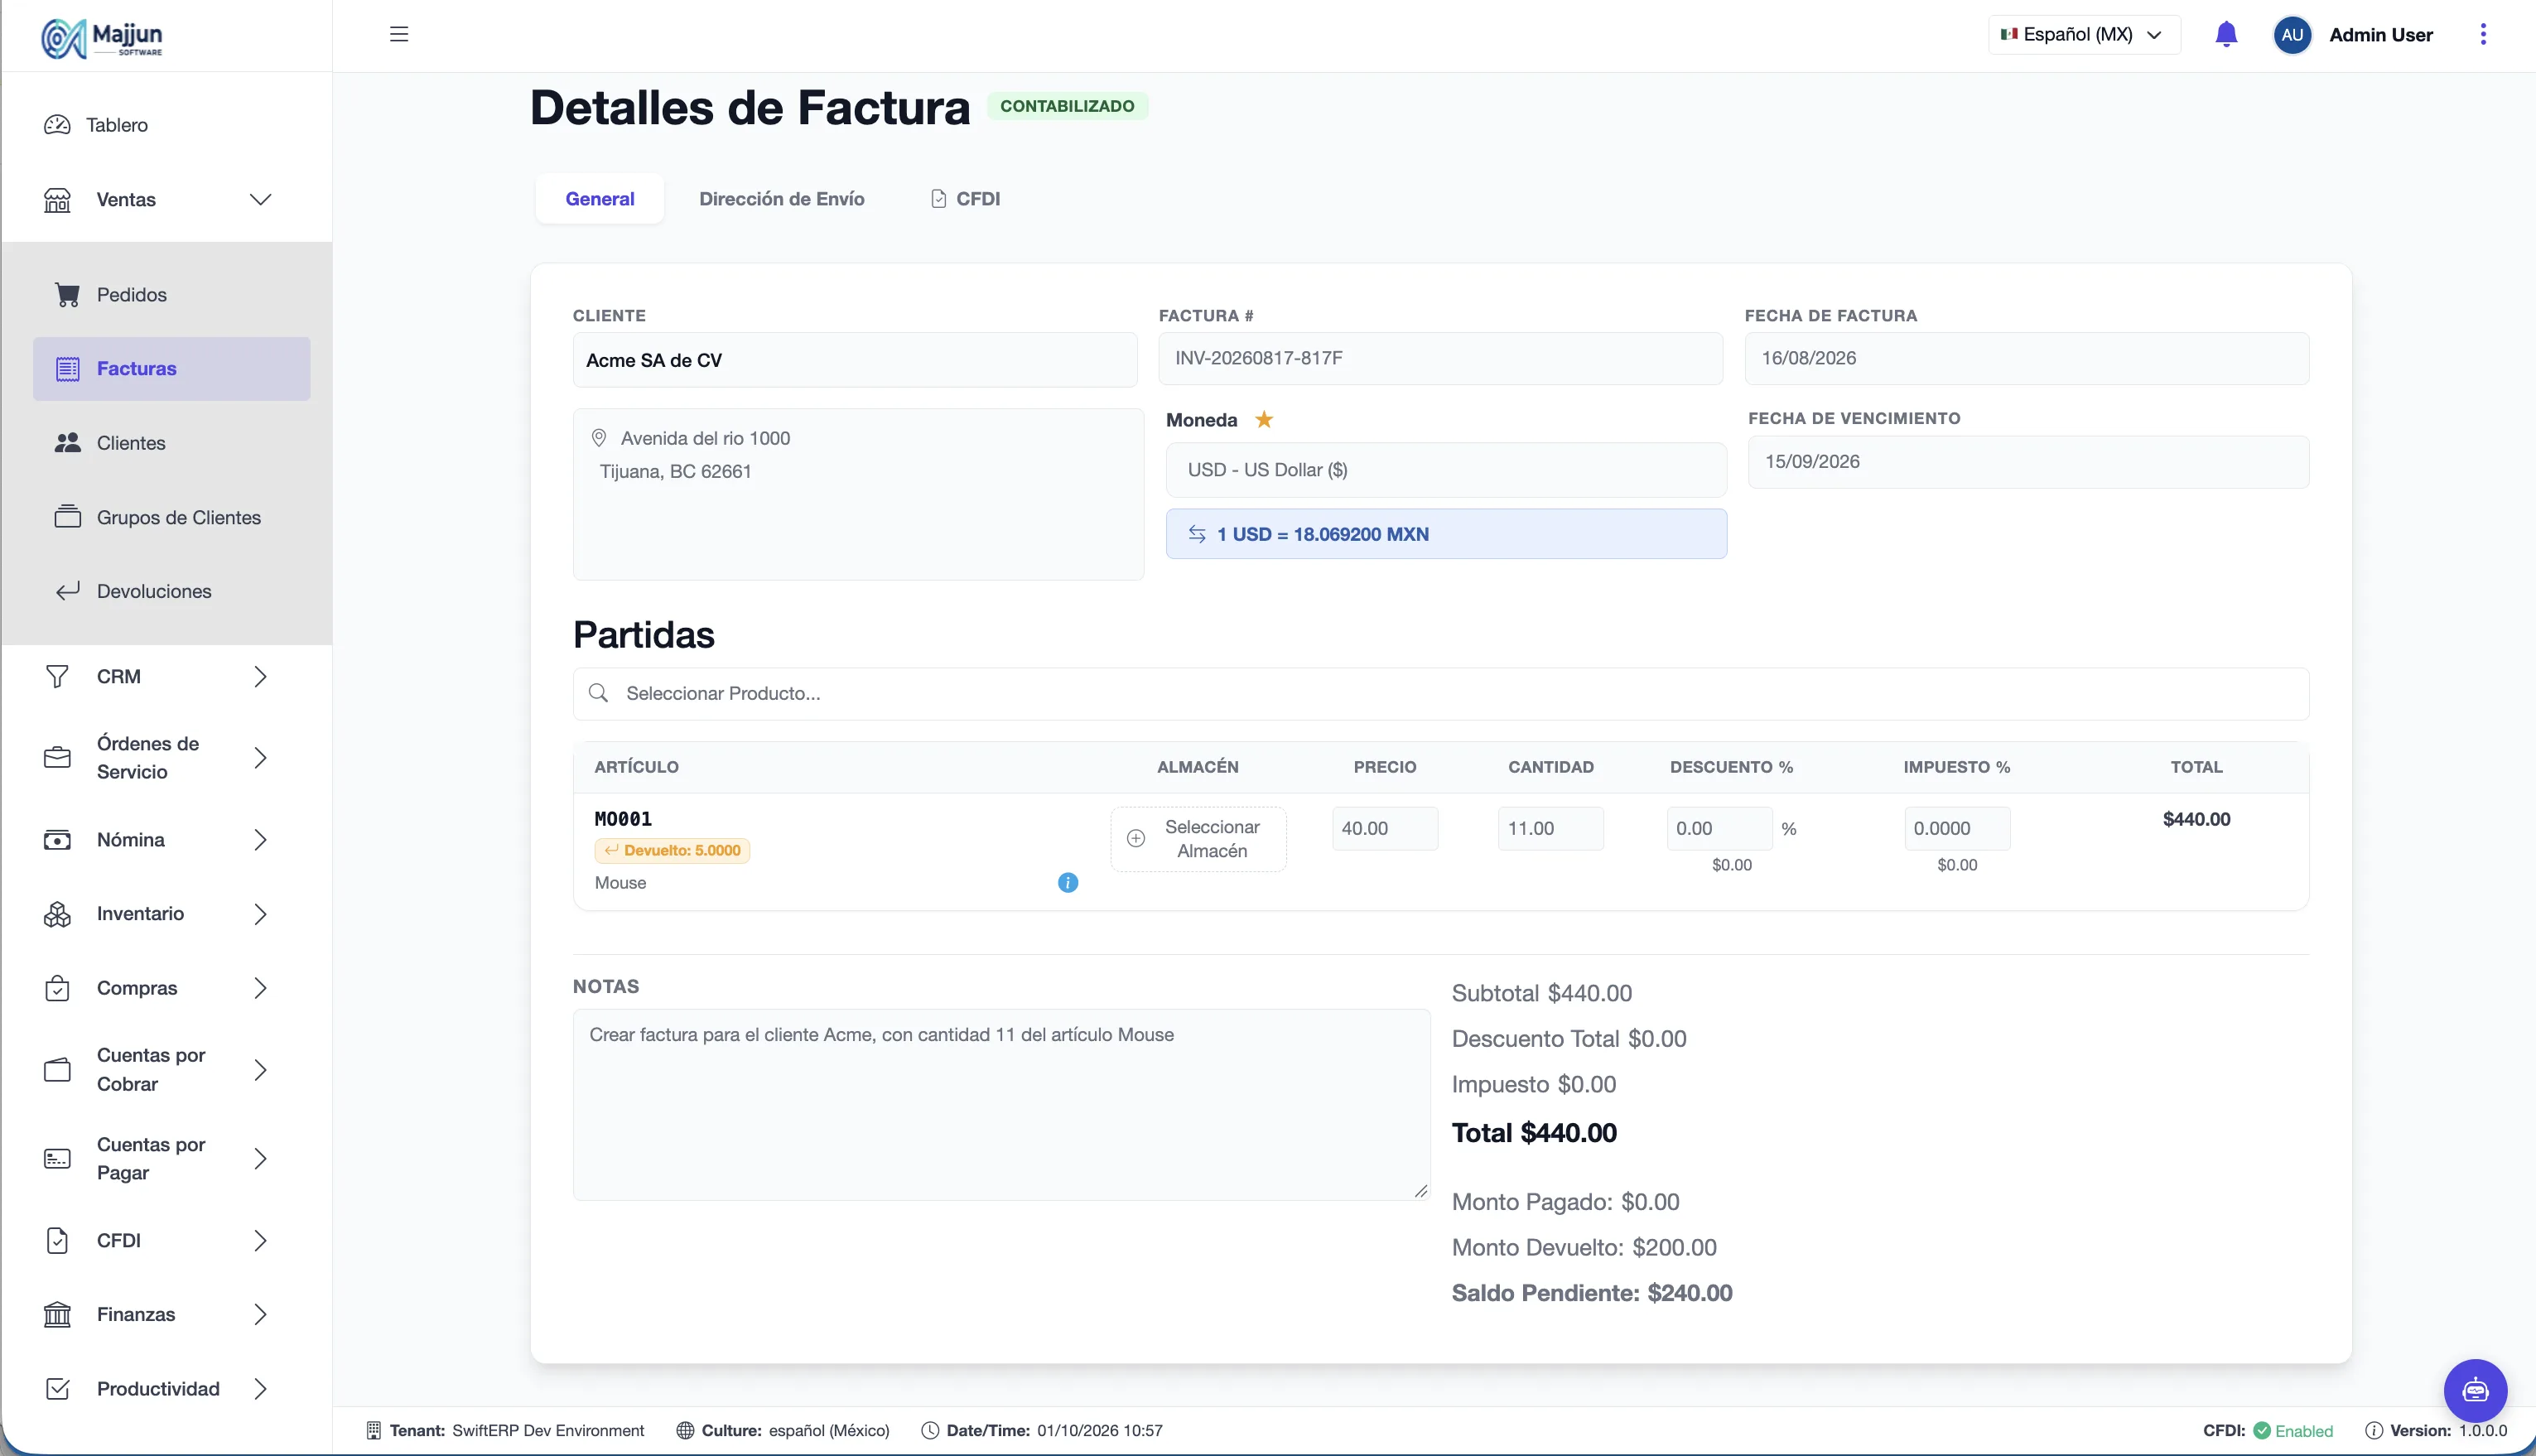Screen dimensions: 2536x1456
Task: Open the notifications bell
Action: click(2226, 34)
